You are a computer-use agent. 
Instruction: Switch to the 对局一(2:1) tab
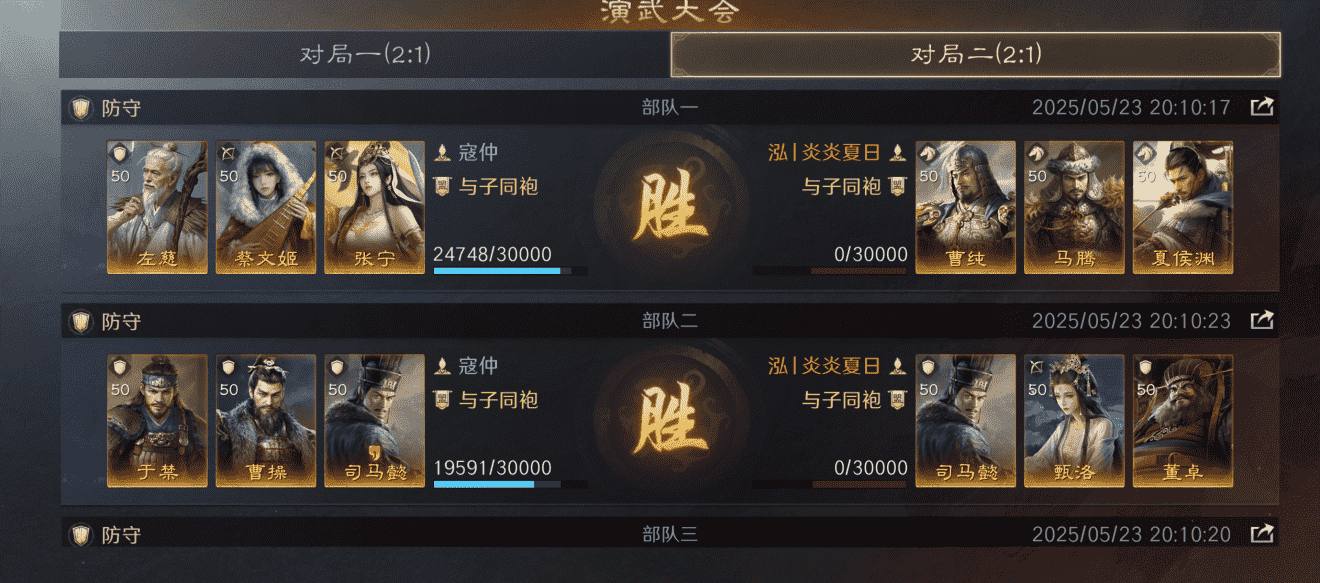point(365,54)
